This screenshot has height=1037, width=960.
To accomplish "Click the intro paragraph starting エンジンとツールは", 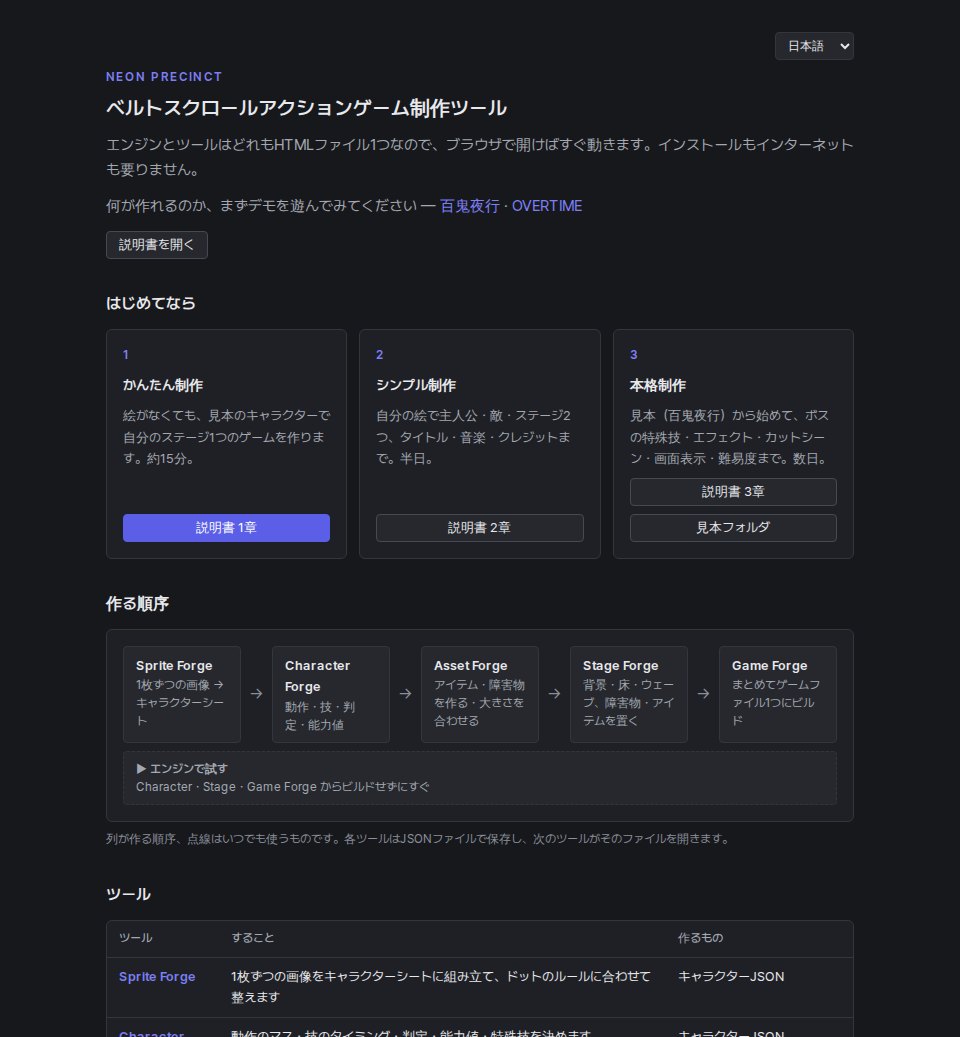I will [x=479, y=157].
